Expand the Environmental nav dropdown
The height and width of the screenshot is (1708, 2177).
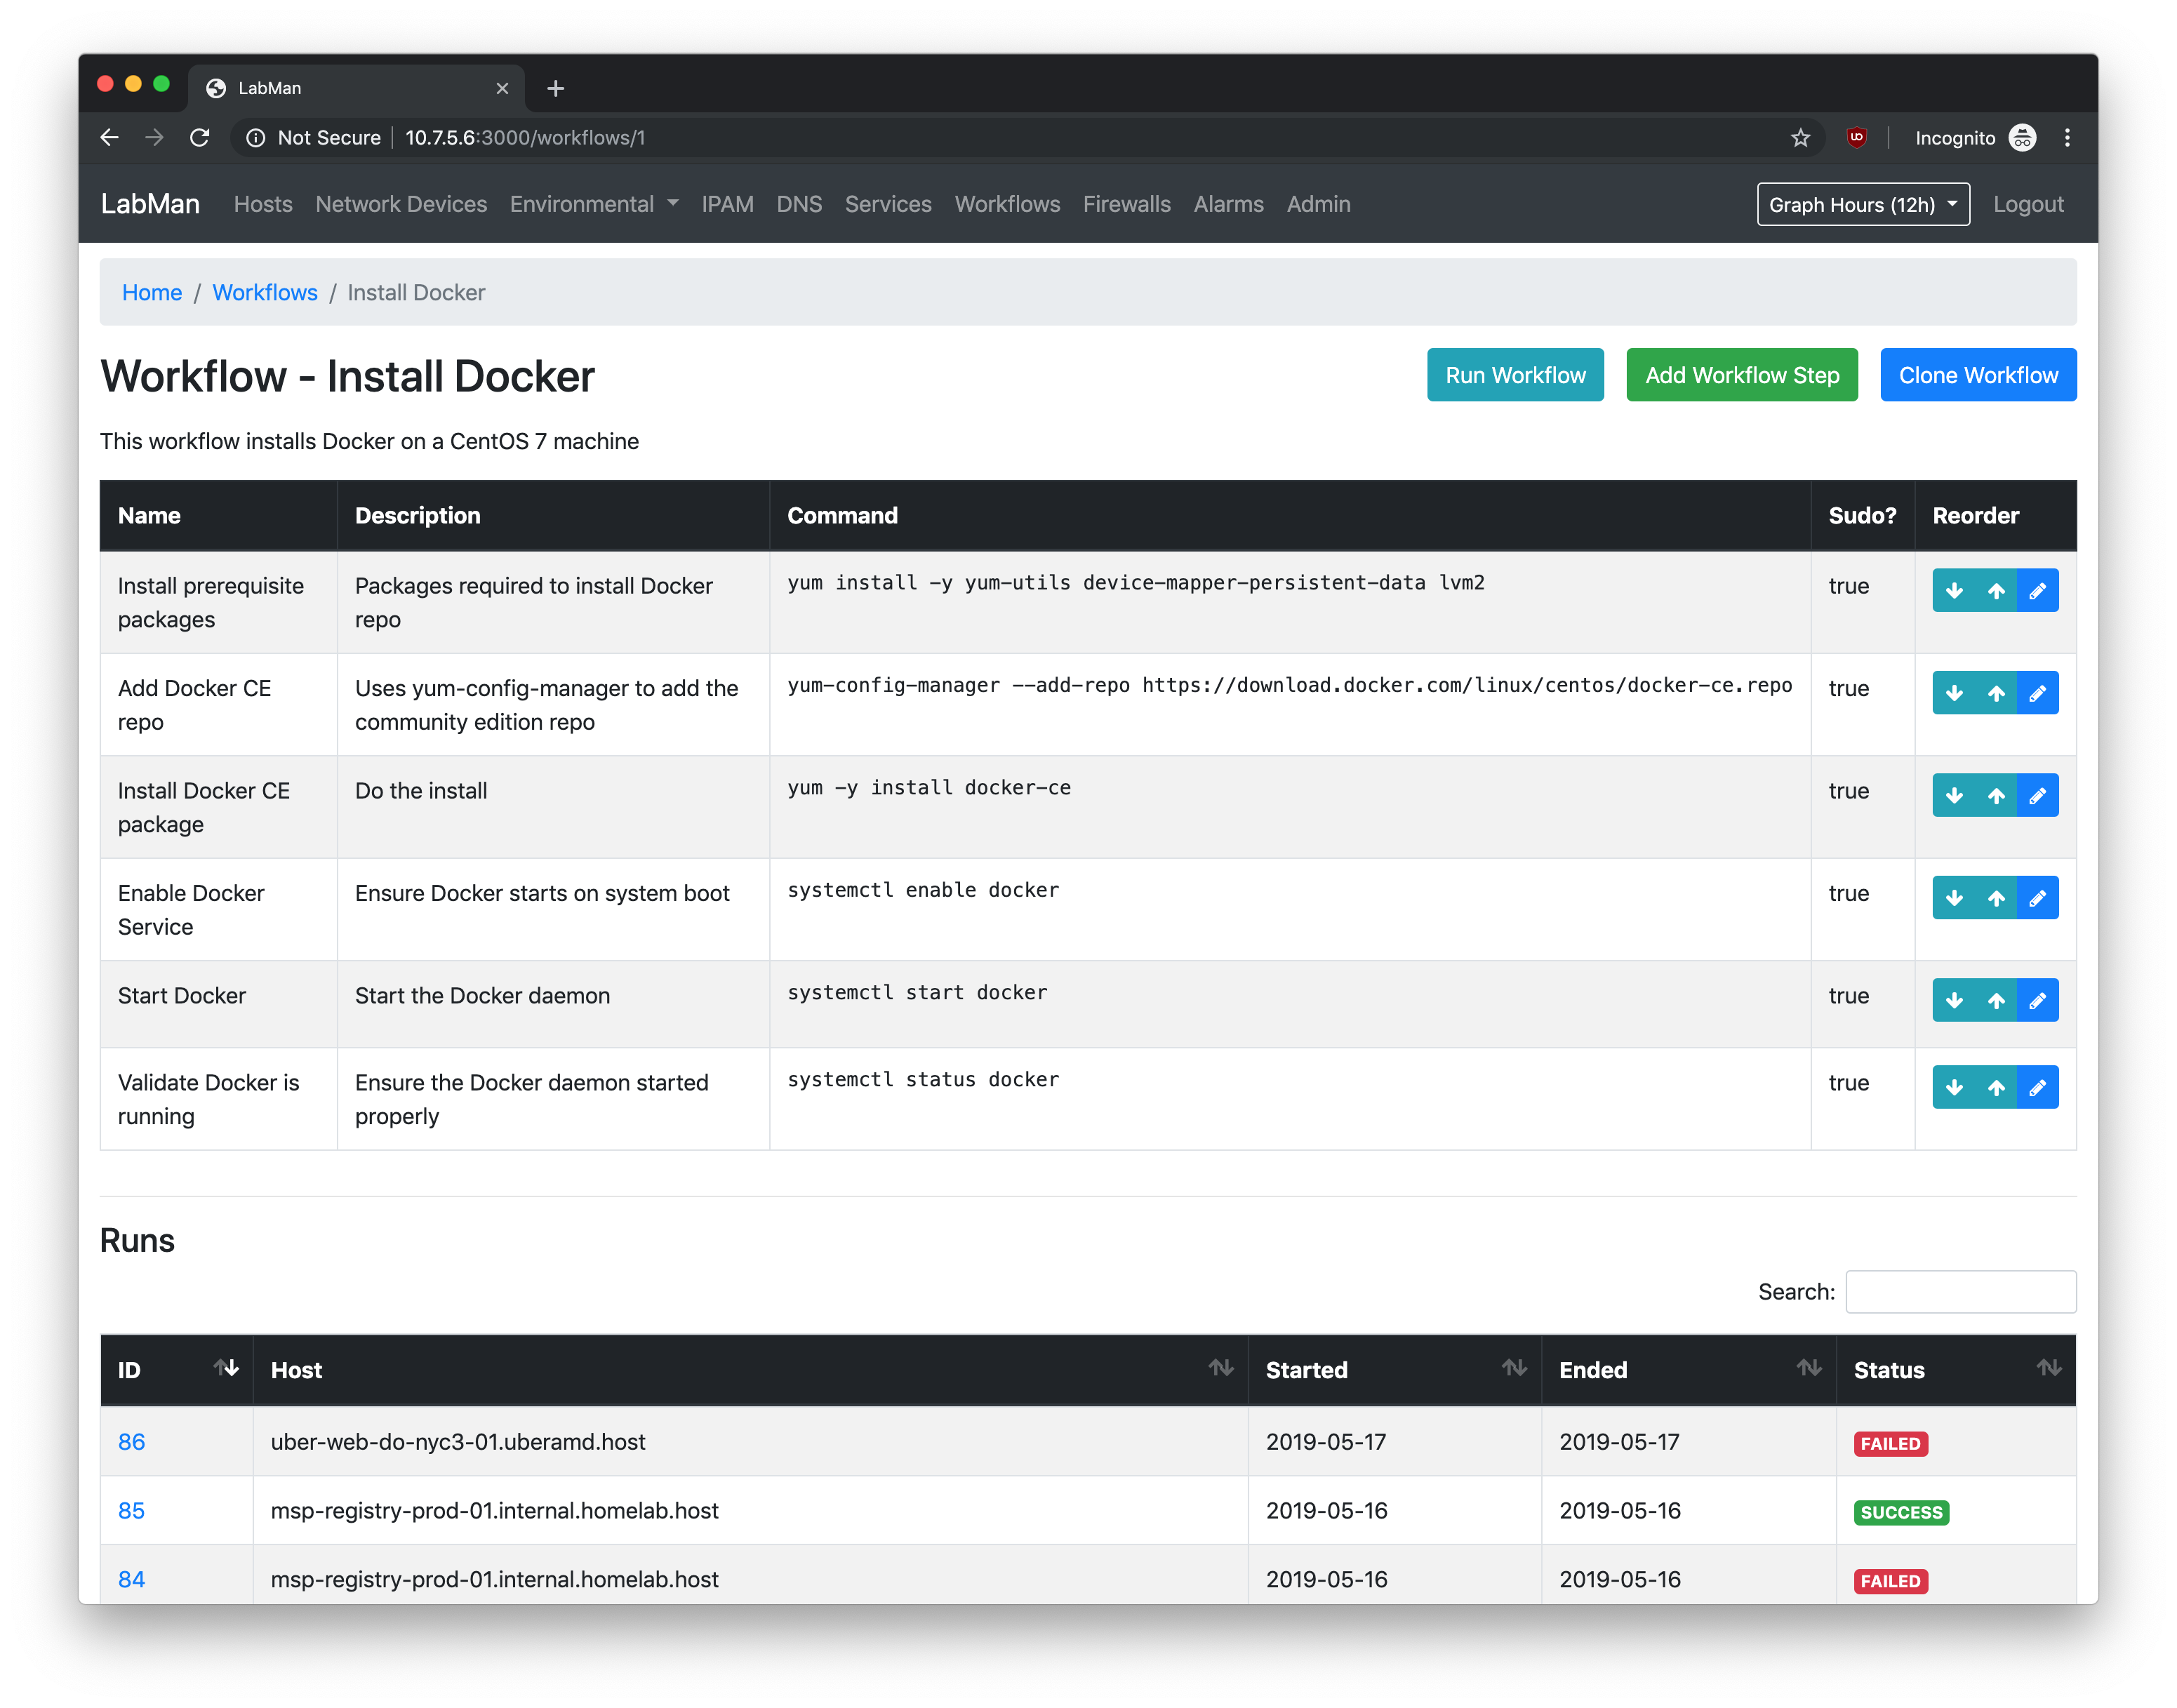click(594, 205)
